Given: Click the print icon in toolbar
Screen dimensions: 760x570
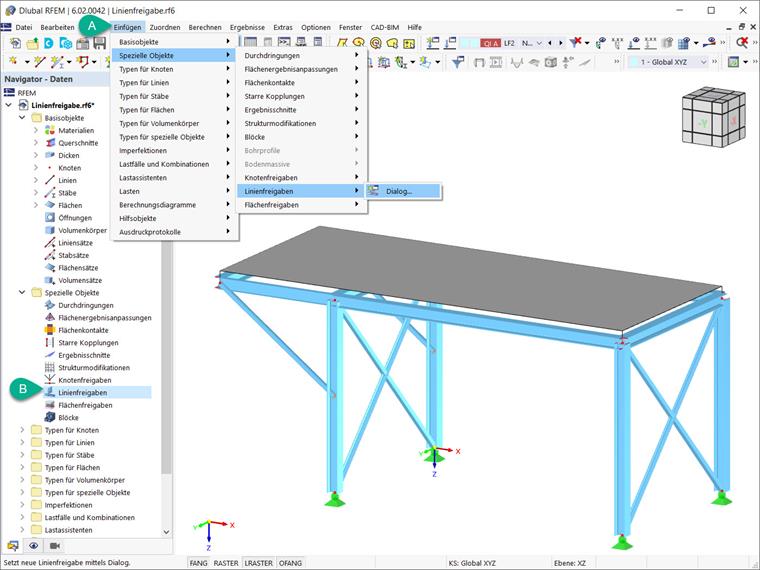Looking at the screenshot, I should tap(83, 43).
